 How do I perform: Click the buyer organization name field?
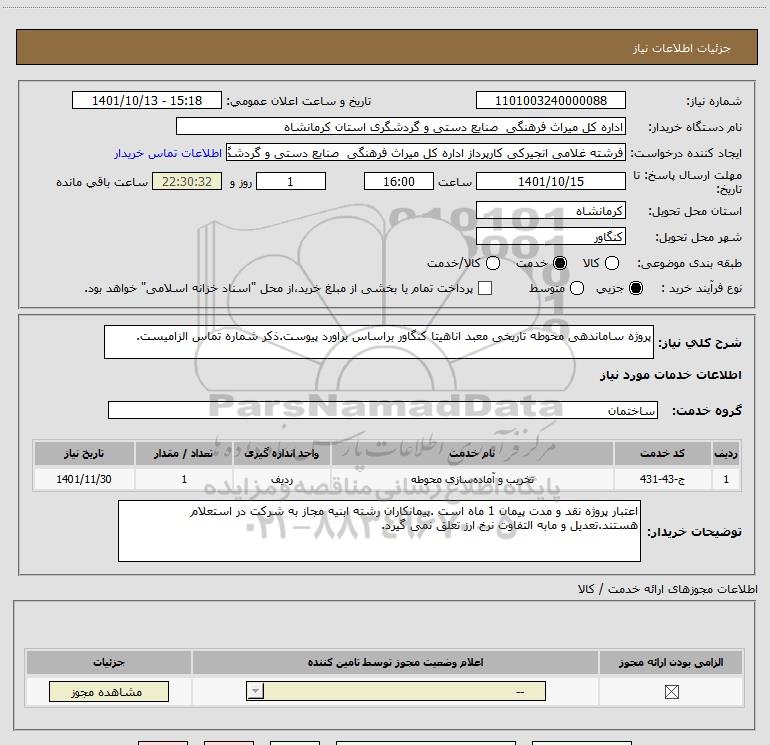(x=401, y=126)
